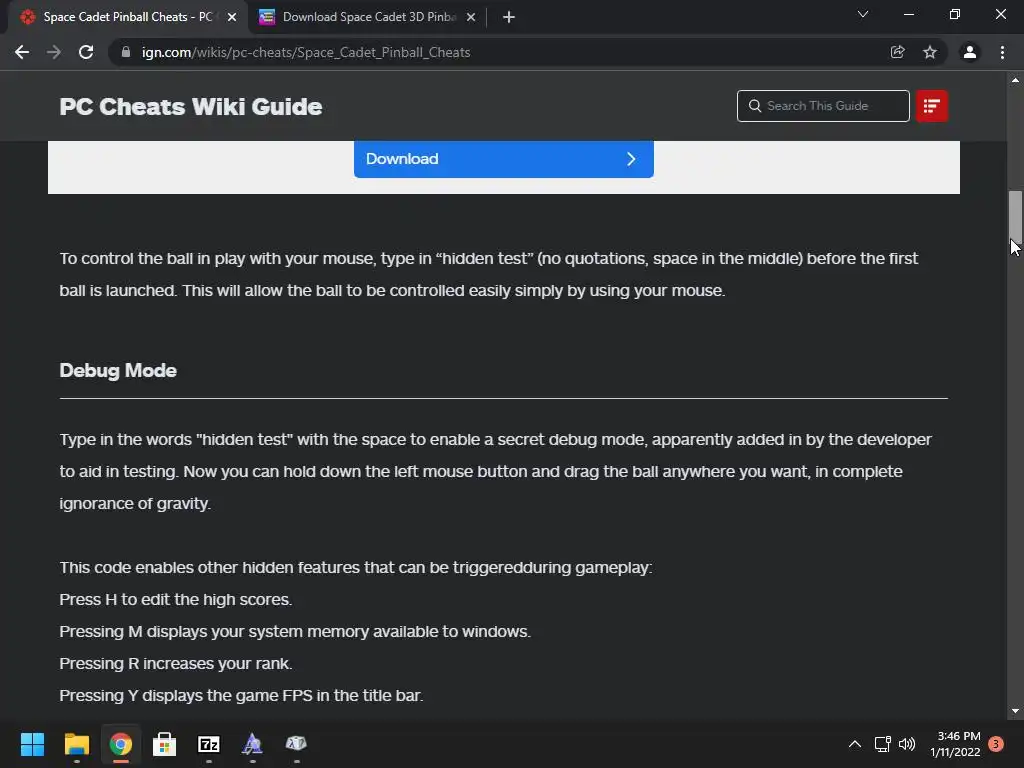Open the tab search dropdown arrow
The image size is (1024, 768).
(862, 14)
